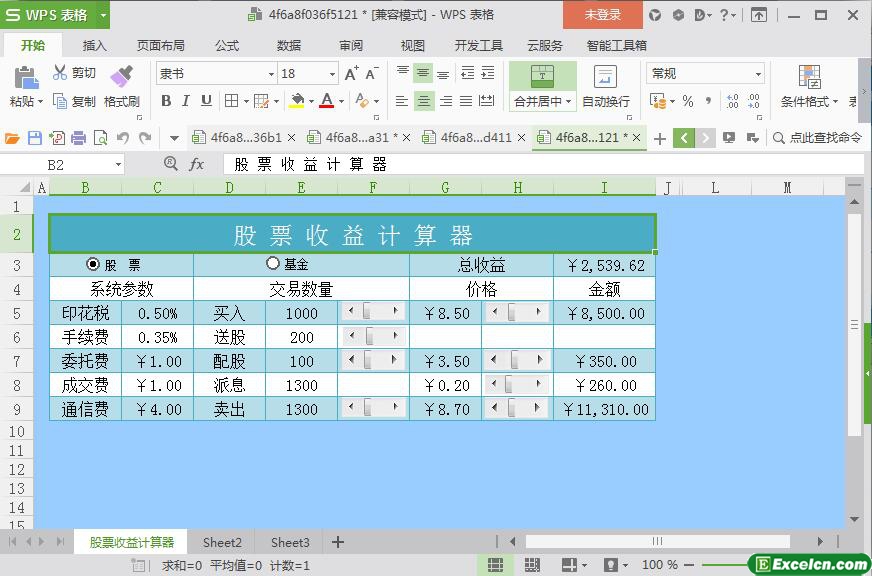Switch to the Sheet2 worksheet tab

tap(222, 542)
